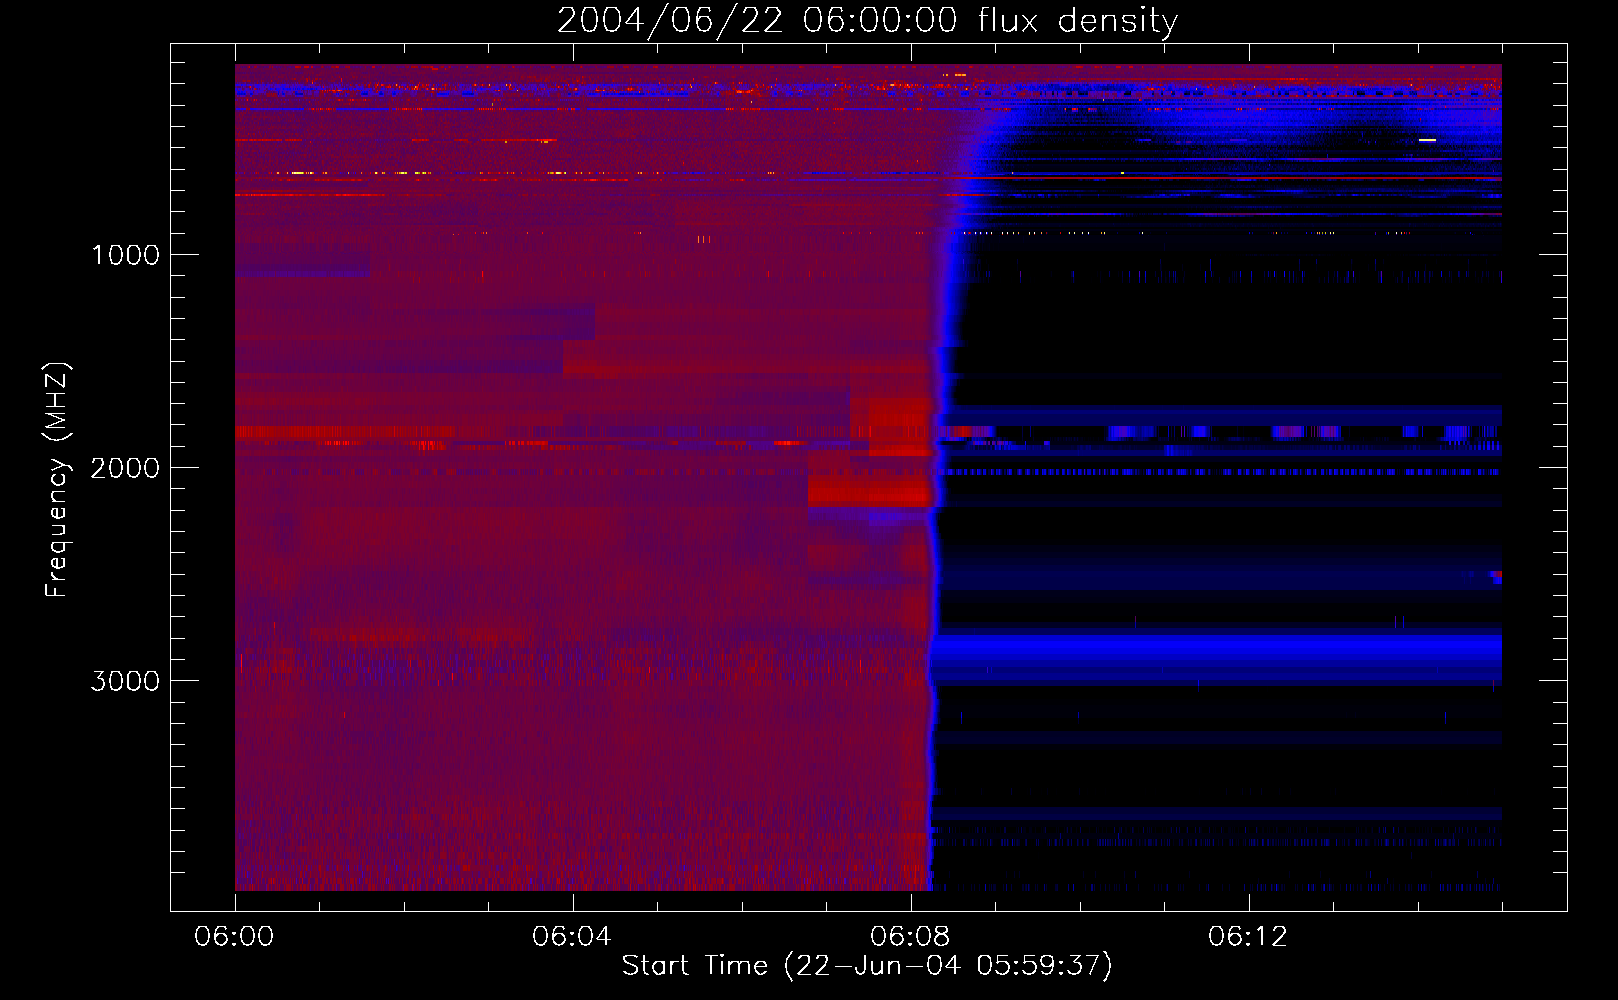Screen dimensions: 1618x1000
Task: Click the 06:08 time axis label
Action: (x=910, y=937)
